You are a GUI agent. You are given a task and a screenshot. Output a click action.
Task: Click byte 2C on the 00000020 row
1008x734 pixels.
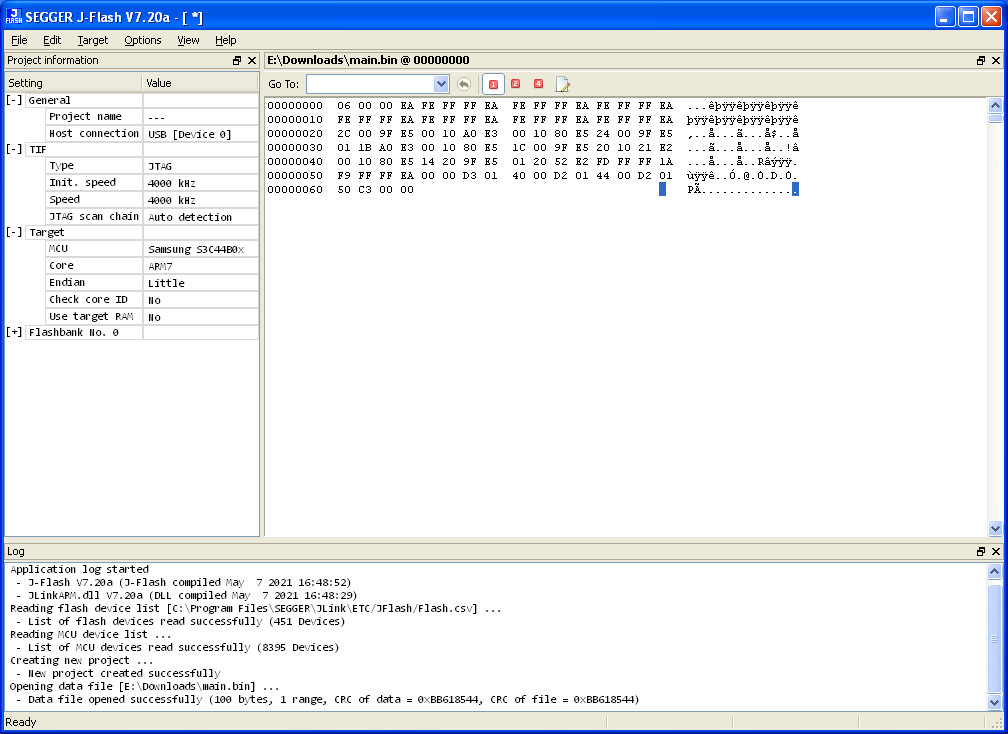click(x=344, y=134)
